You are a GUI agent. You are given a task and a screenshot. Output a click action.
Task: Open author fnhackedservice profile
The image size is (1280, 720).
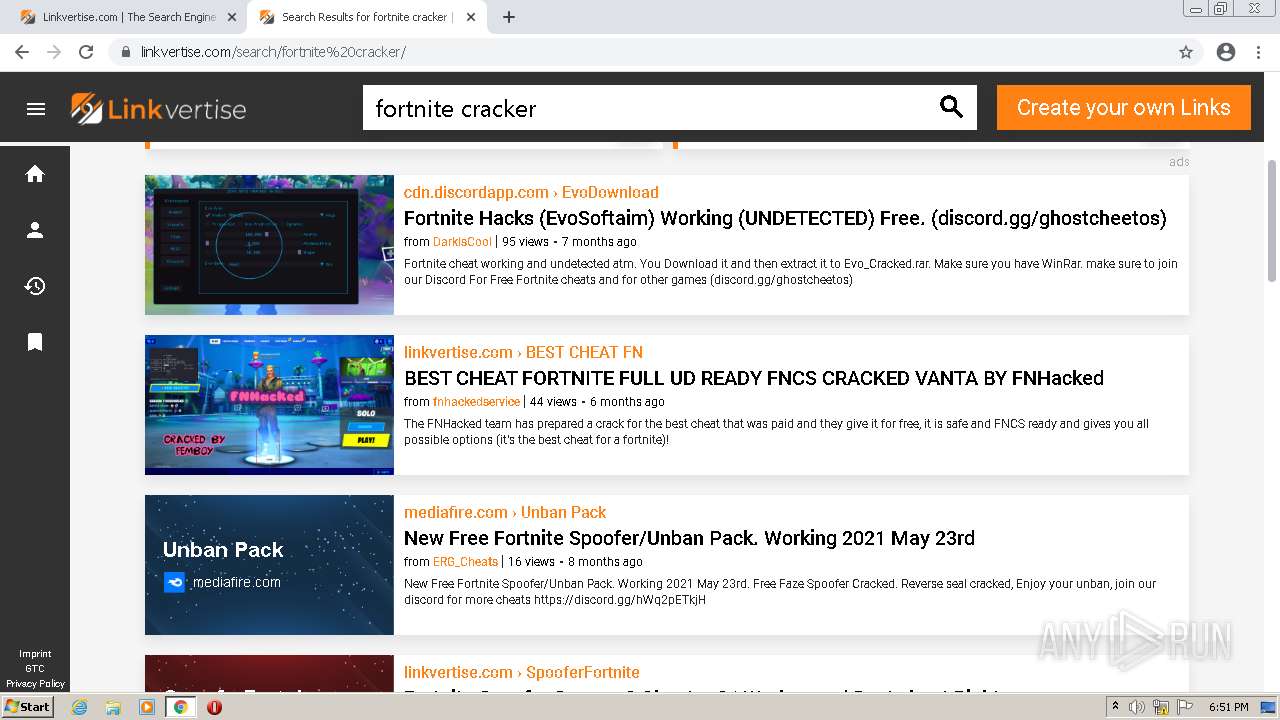point(476,402)
